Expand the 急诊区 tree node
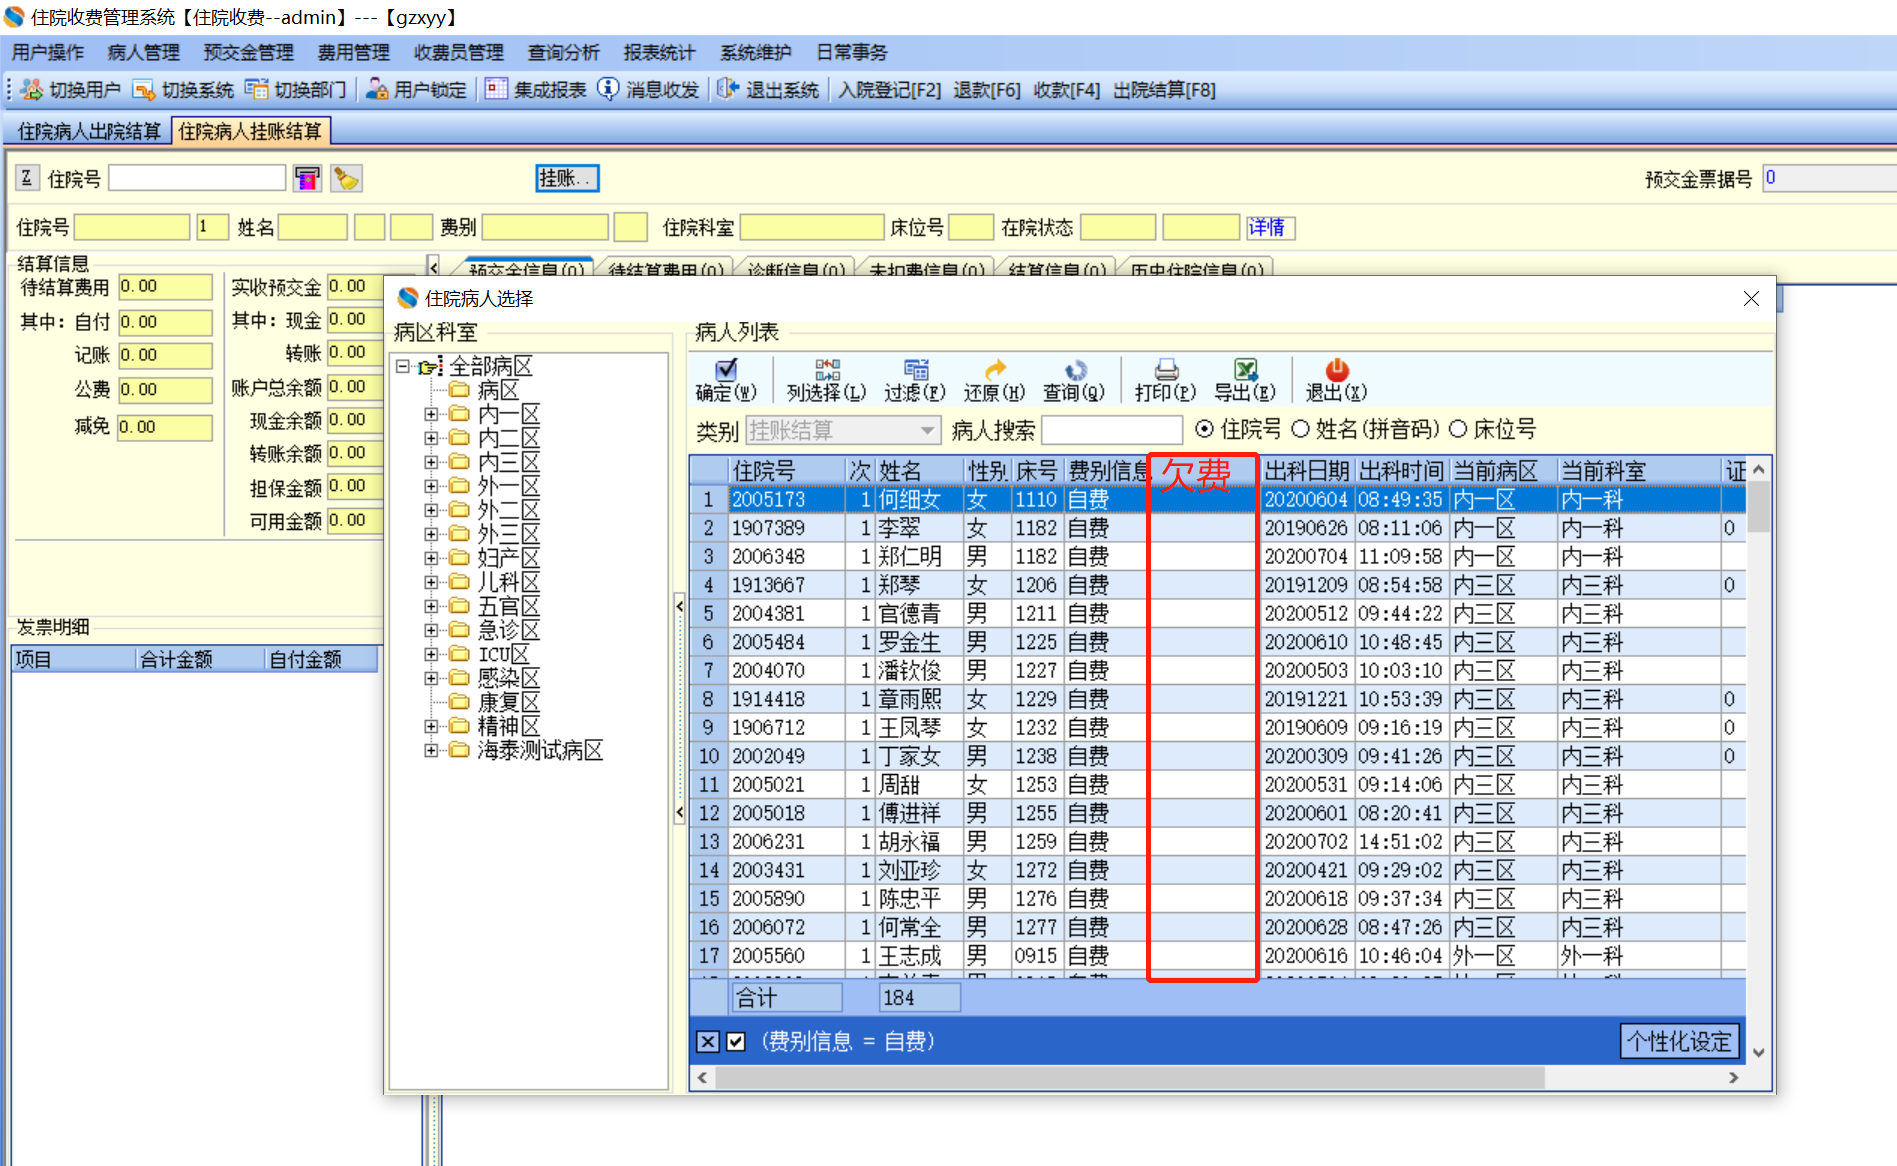Viewport: 1897px width, 1166px height. (430, 630)
